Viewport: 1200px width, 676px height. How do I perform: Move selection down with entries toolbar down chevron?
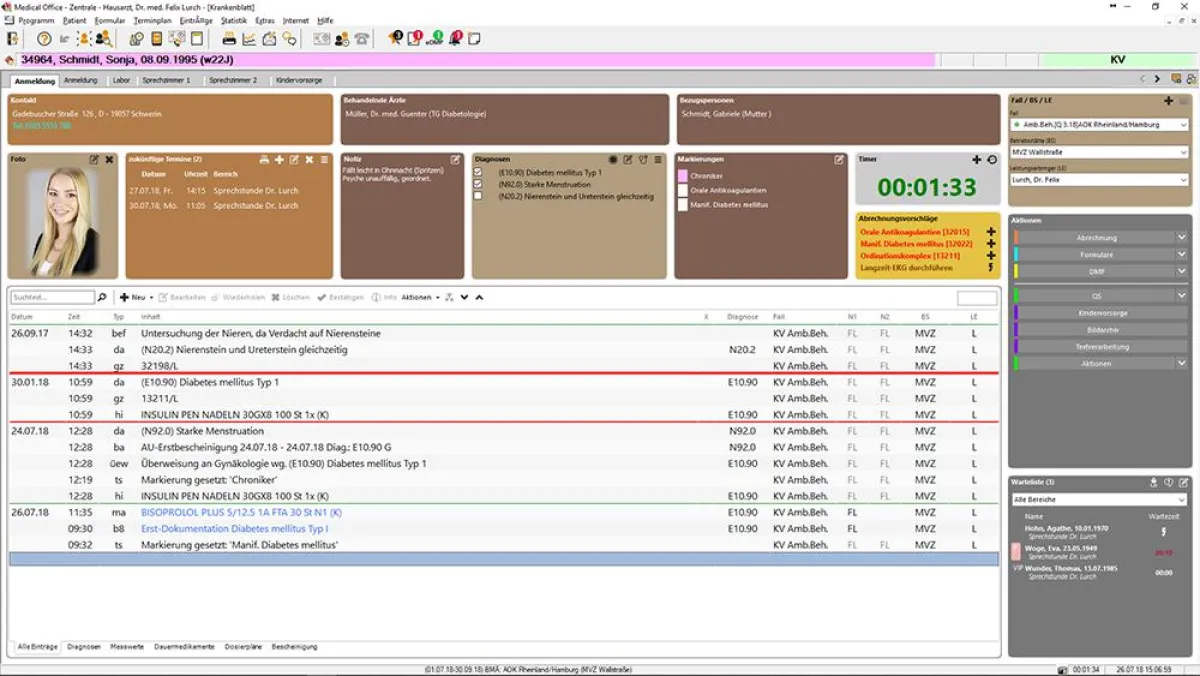[464, 297]
